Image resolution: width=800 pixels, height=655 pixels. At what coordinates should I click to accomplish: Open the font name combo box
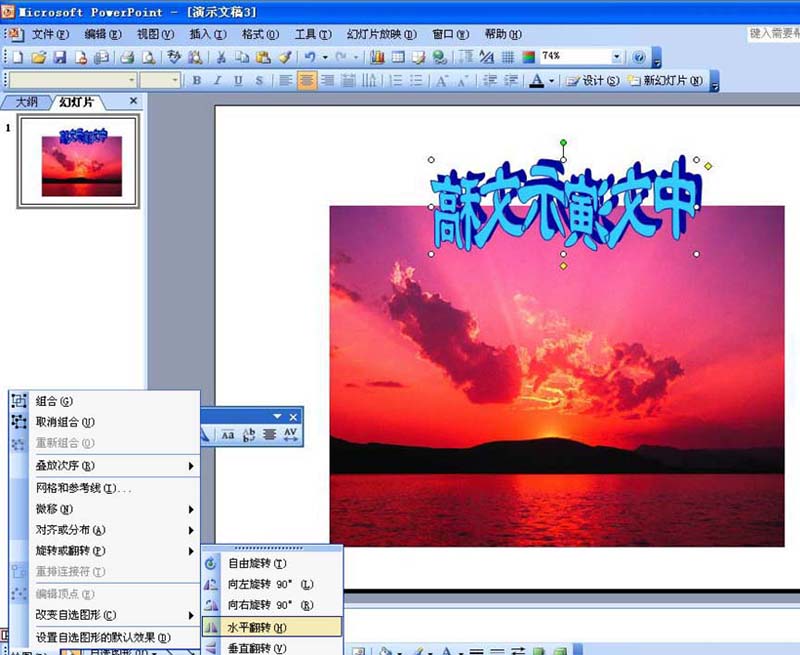(x=132, y=80)
